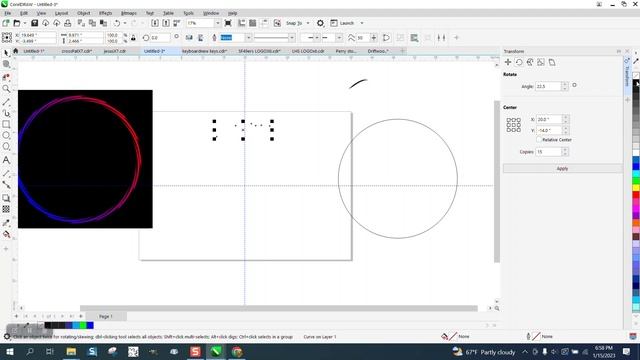The height and width of the screenshot is (360, 640).
Task: Switch to Skew mode in Transform docker
Action: (x=552, y=62)
